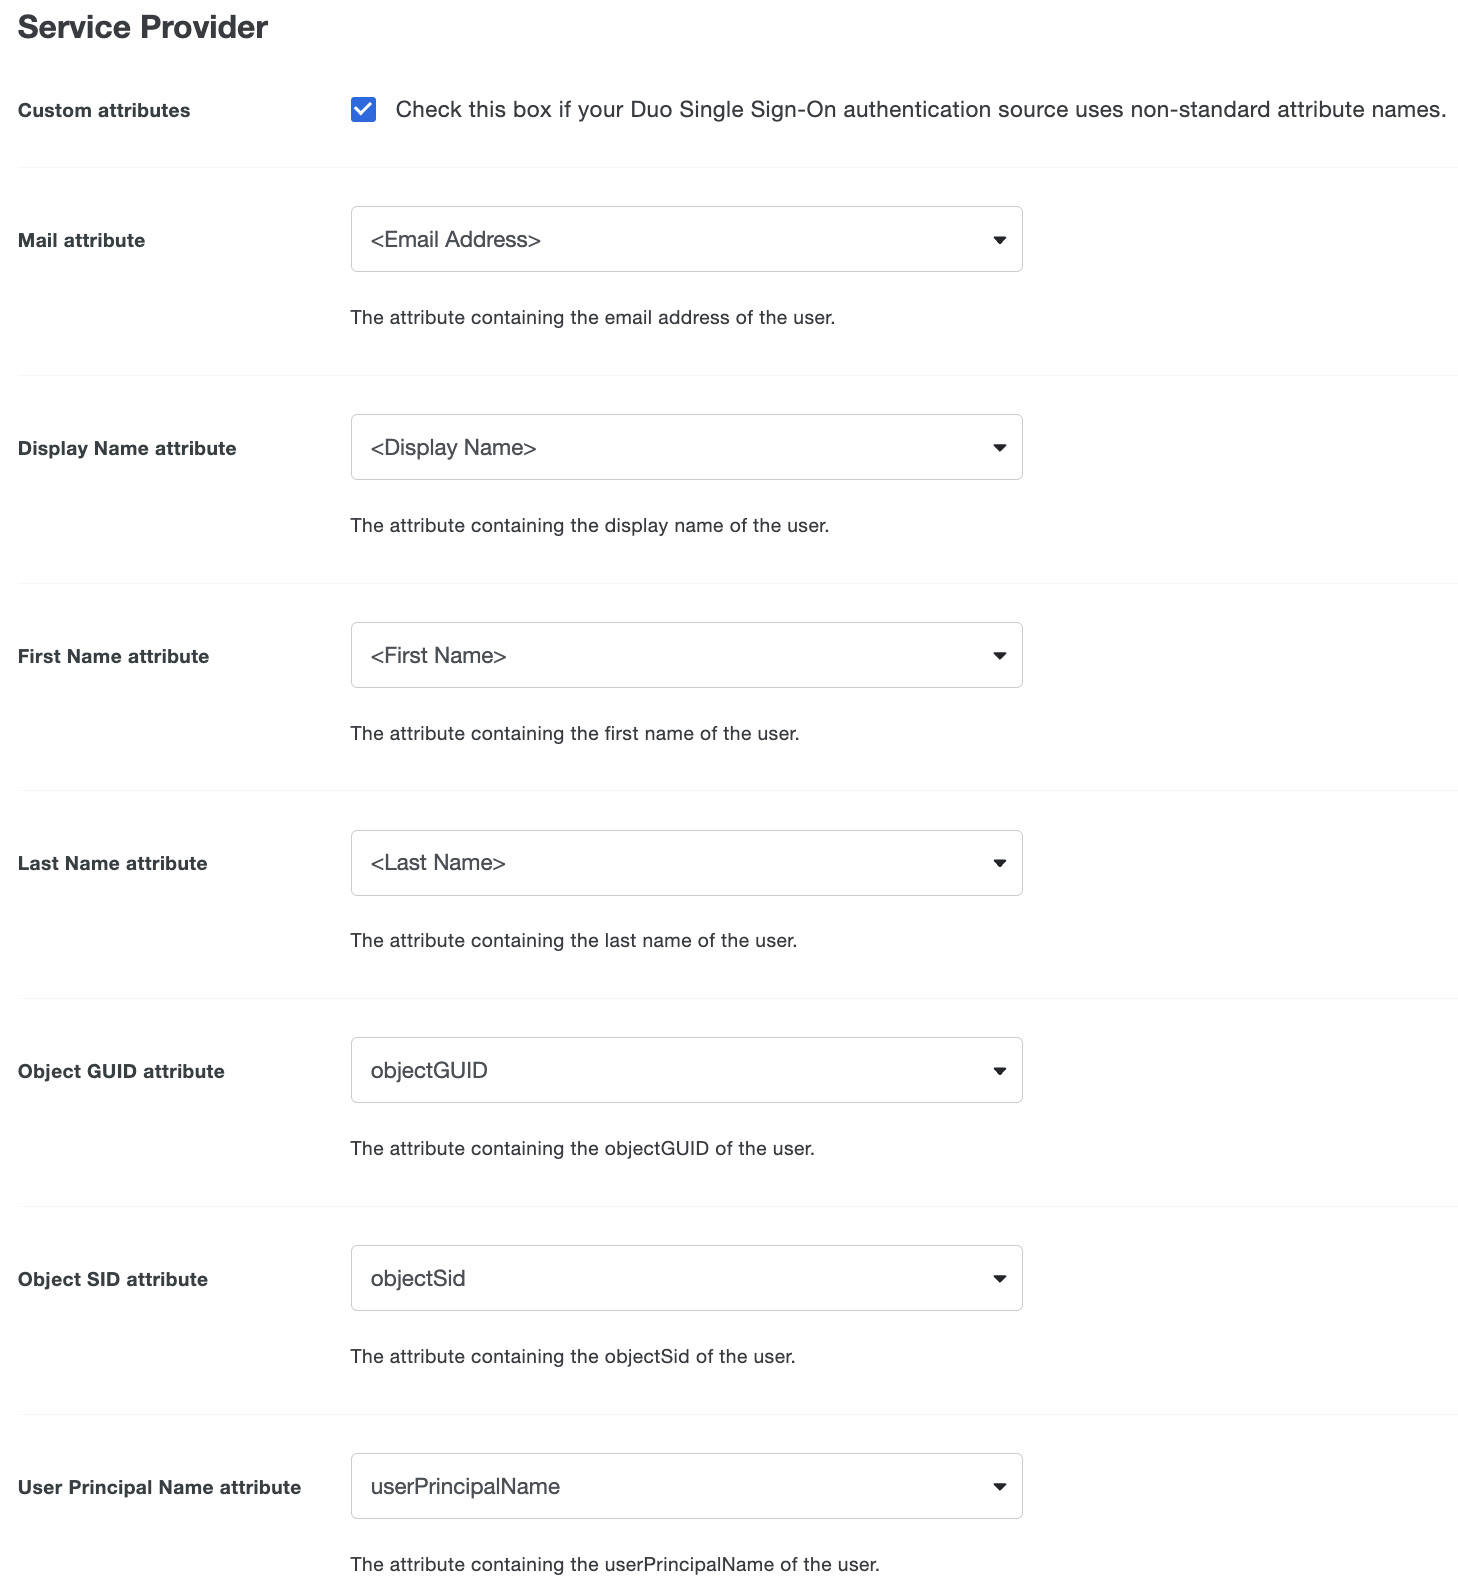Click the dropdown arrow next to objectSid
1458x1592 pixels.
pyautogui.click(x=999, y=1278)
